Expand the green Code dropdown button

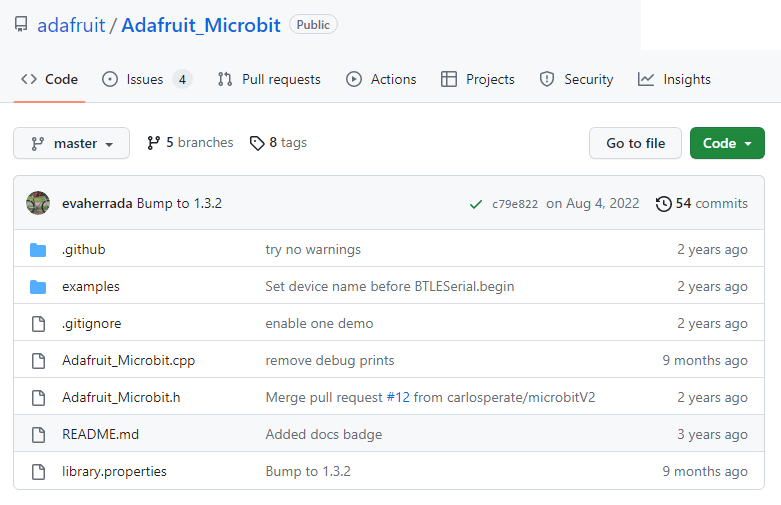click(727, 143)
